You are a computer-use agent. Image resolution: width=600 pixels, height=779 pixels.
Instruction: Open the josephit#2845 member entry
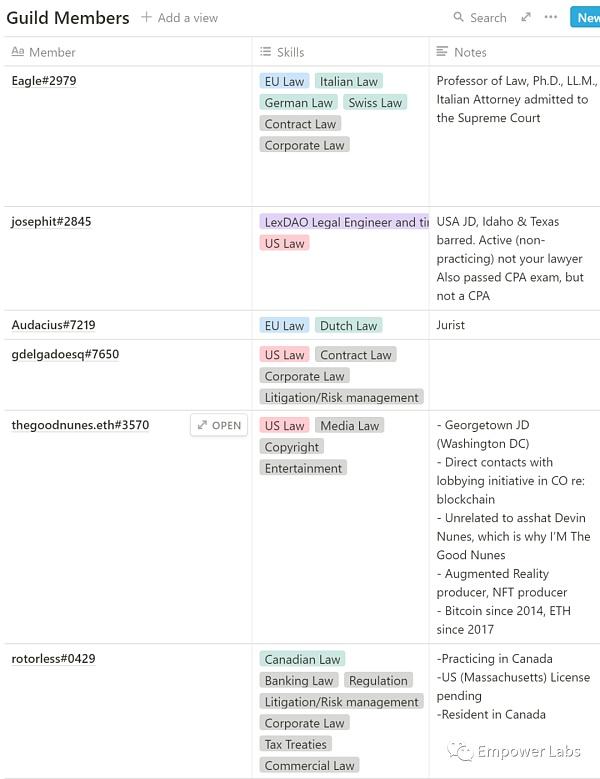(51, 222)
